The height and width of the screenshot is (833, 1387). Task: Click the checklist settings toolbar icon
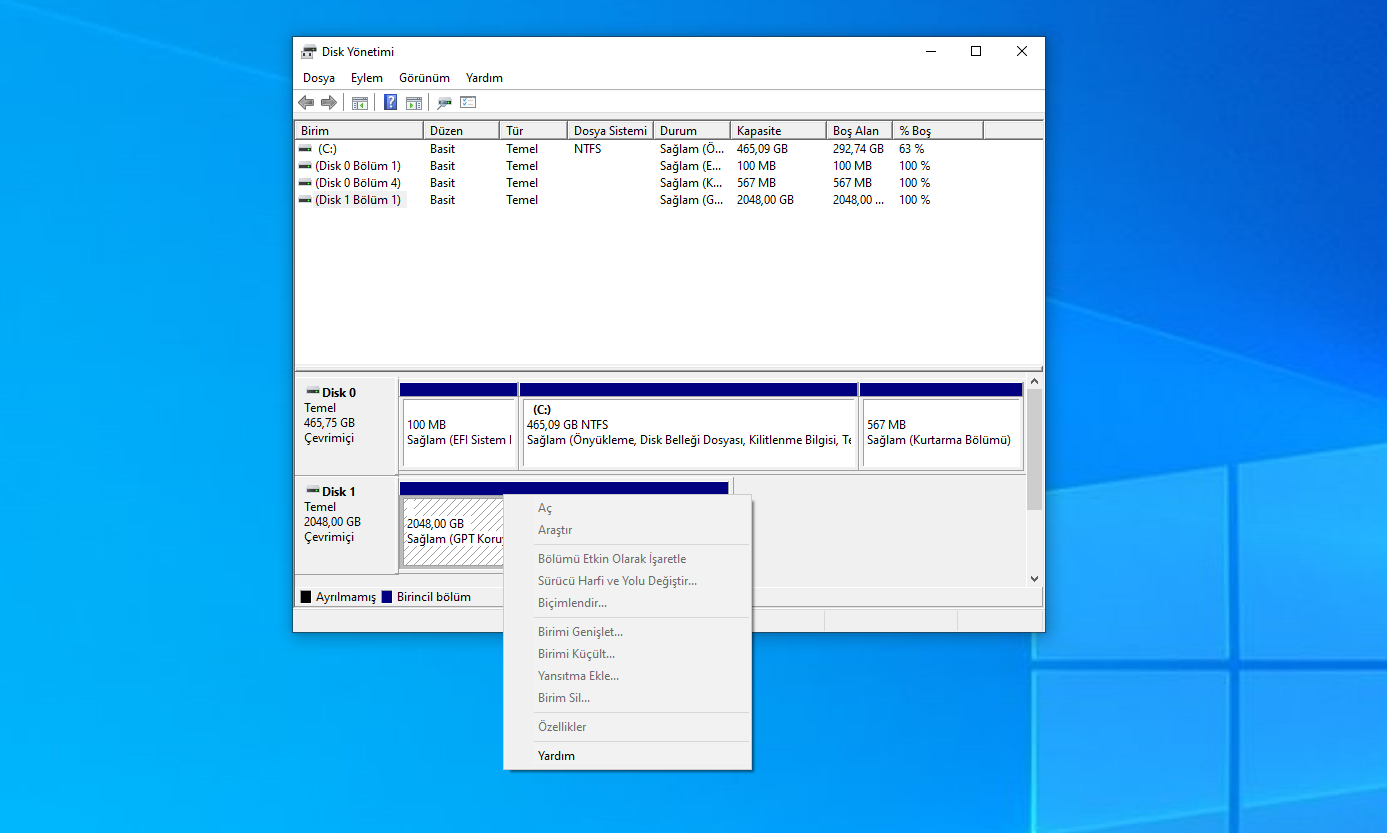click(x=468, y=103)
